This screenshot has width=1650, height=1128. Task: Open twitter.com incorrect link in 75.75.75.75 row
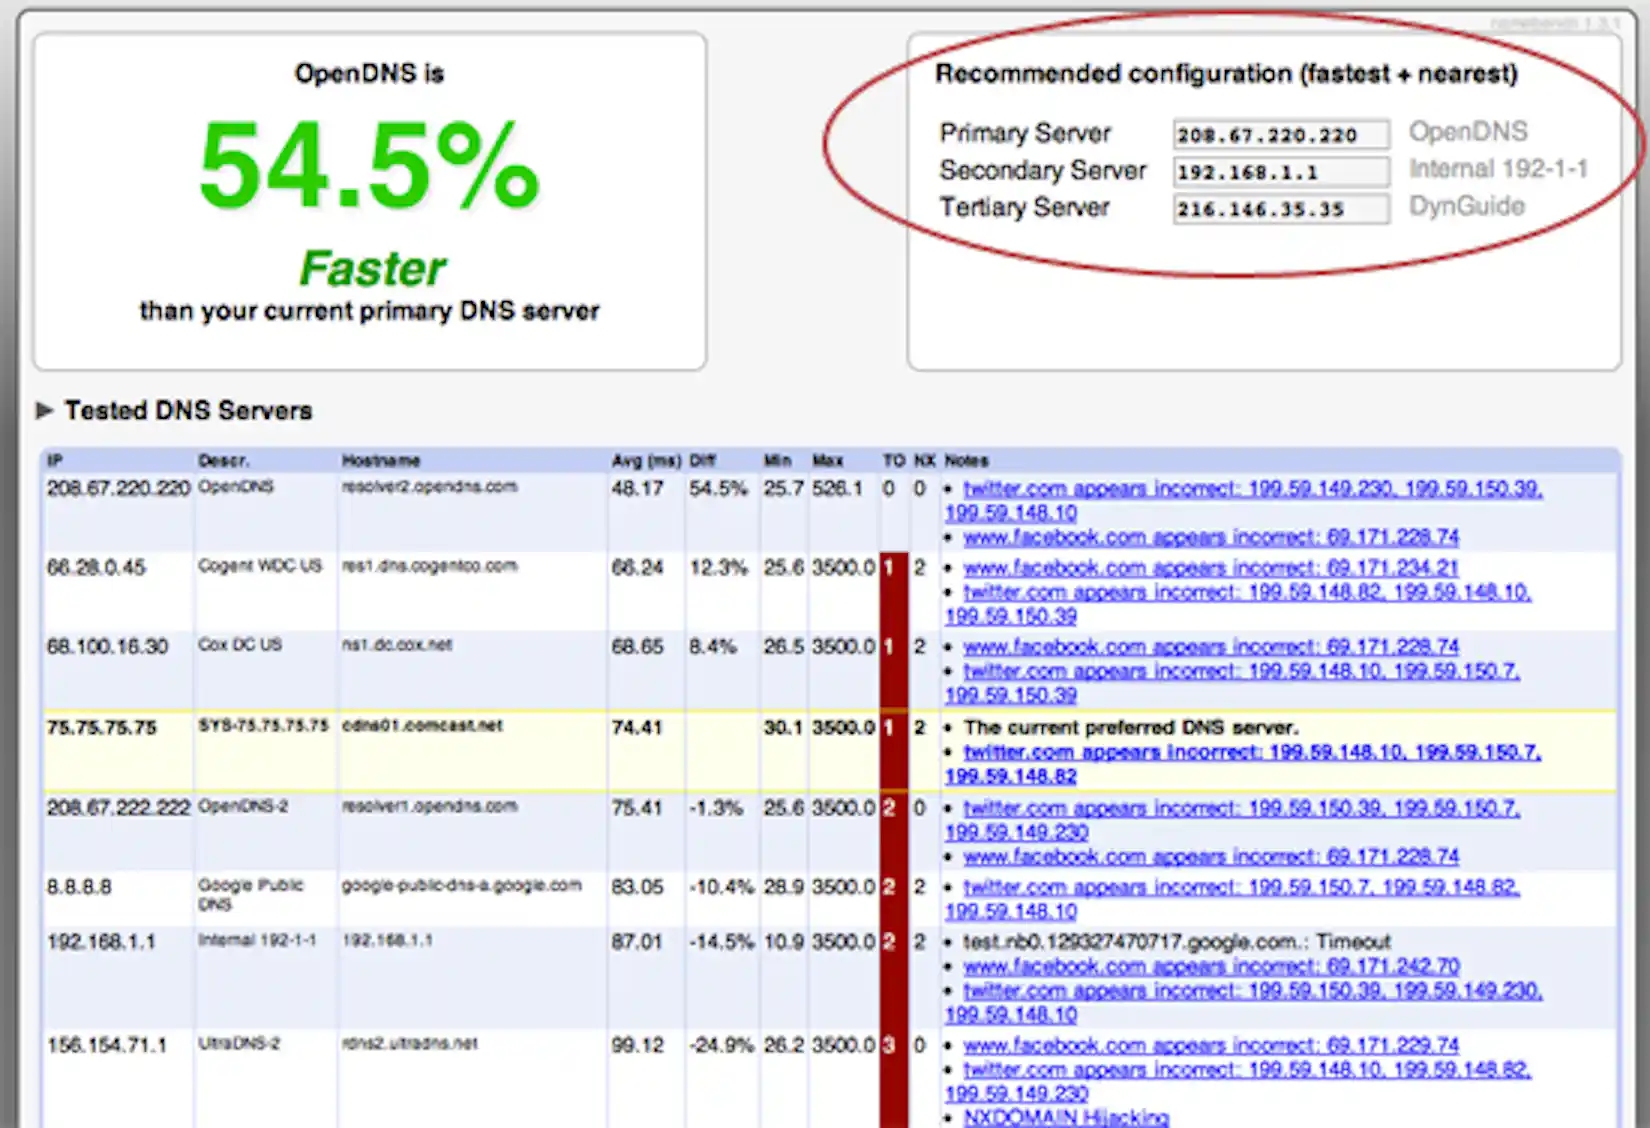pyautogui.click(x=1243, y=764)
